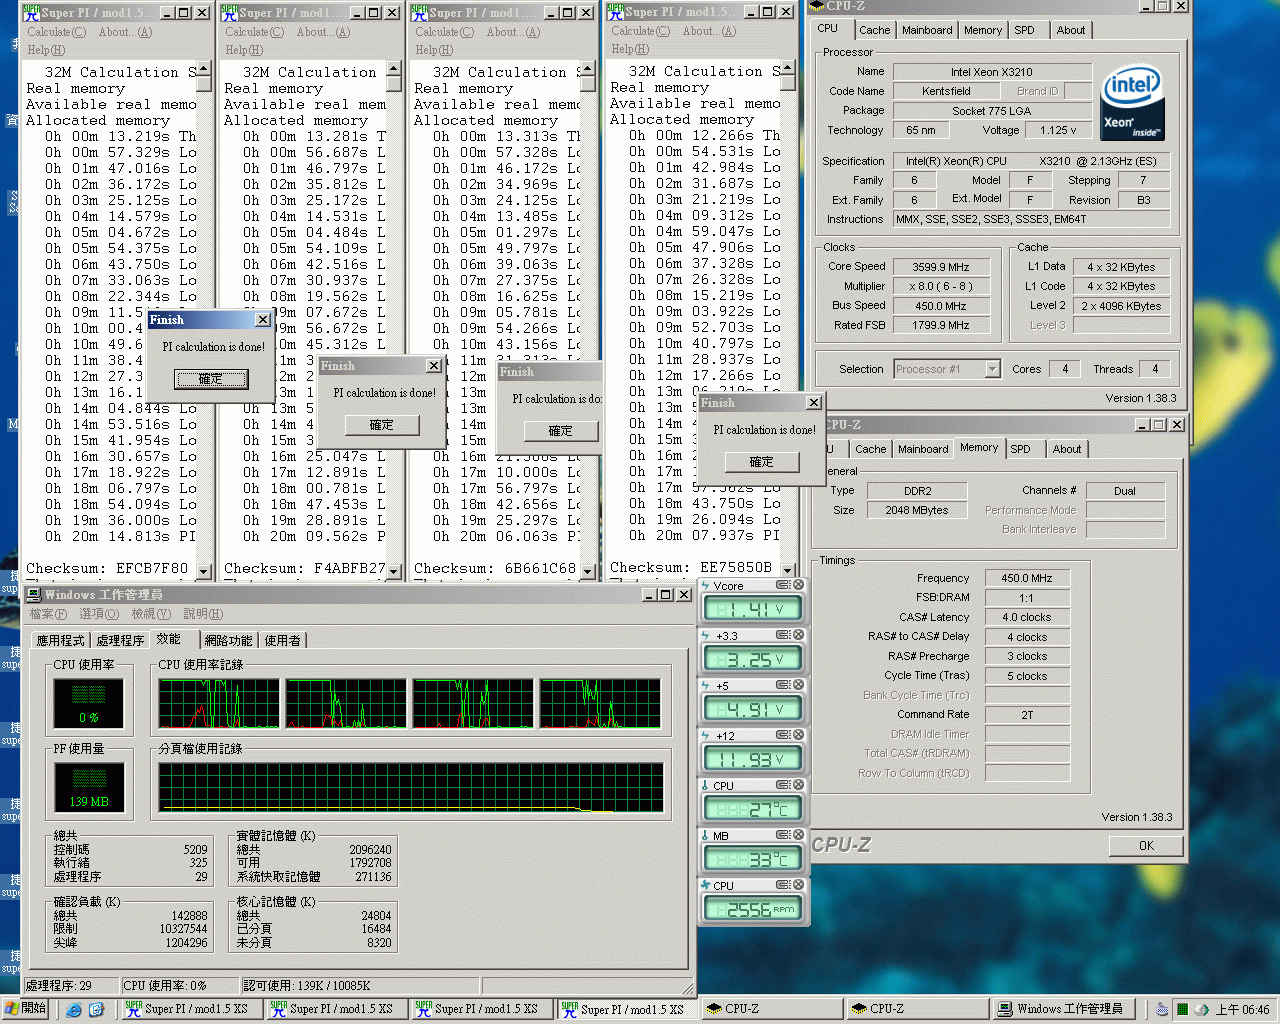This screenshot has width=1280, height=1024.
Task: Close the MB temperature sensor widget
Action: coord(798,835)
